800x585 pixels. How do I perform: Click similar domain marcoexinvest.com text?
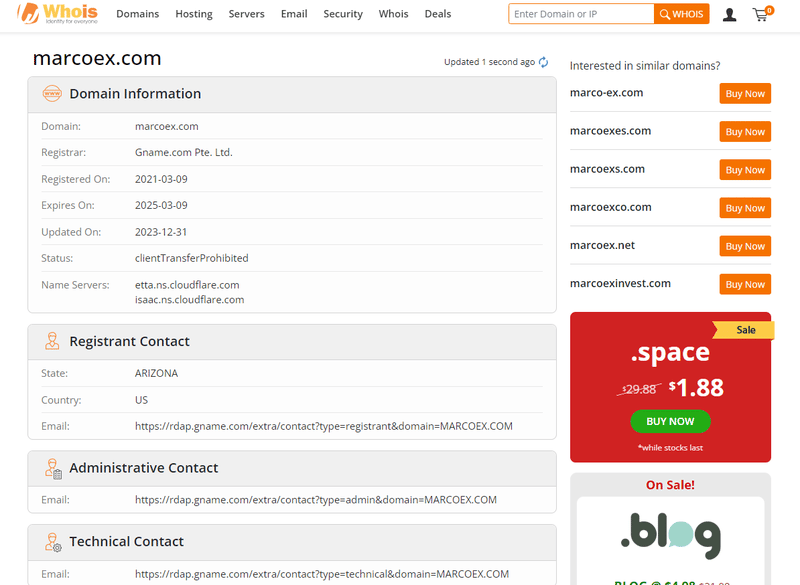click(620, 284)
